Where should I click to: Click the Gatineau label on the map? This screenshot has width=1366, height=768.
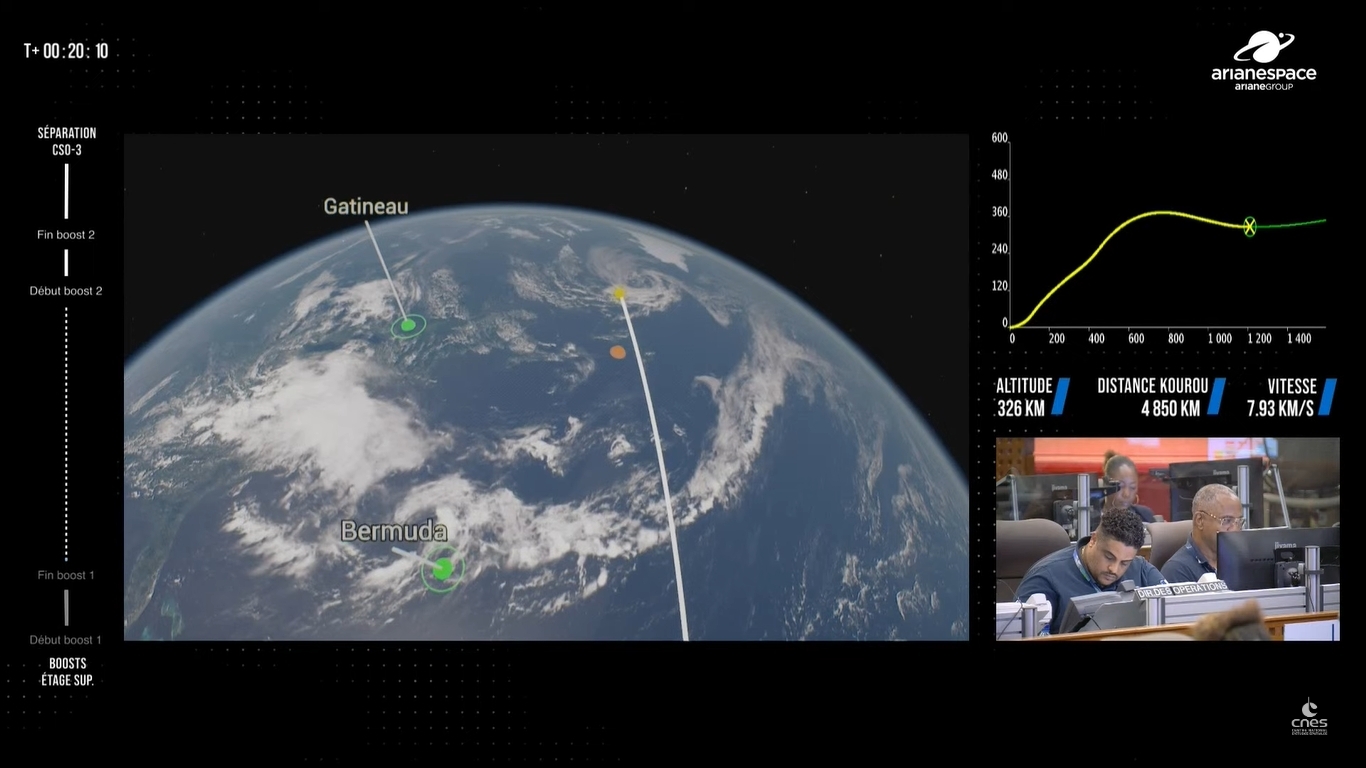pyautogui.click(x=366, y=207)
